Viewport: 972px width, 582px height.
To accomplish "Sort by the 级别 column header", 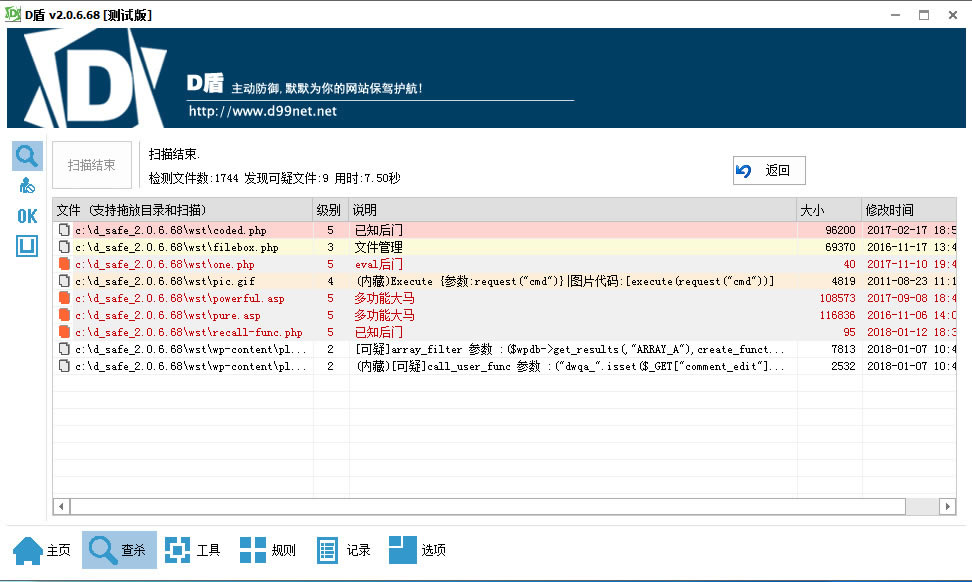I will (330, 210).
